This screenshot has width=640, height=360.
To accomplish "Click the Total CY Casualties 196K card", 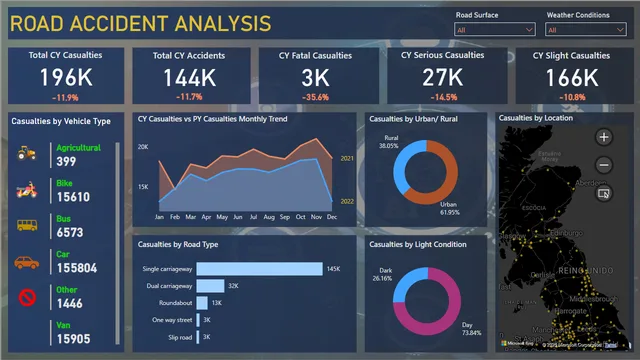I will point(66,76).
